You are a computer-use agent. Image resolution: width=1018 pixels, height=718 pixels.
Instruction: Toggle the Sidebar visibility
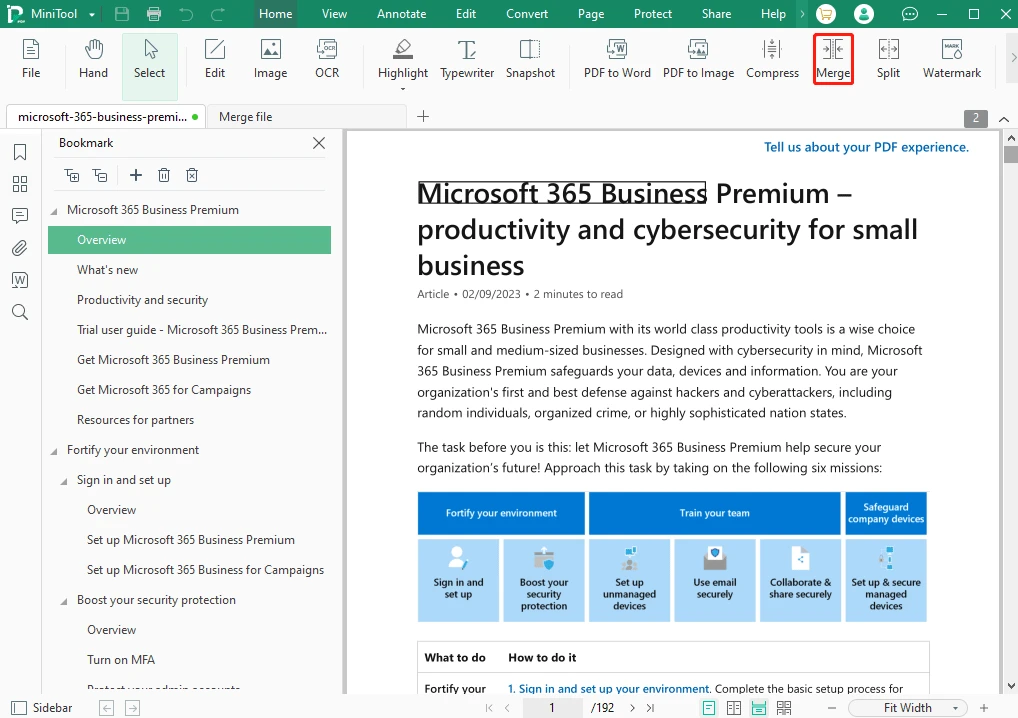pyautogui.click(x=42, y=708)
